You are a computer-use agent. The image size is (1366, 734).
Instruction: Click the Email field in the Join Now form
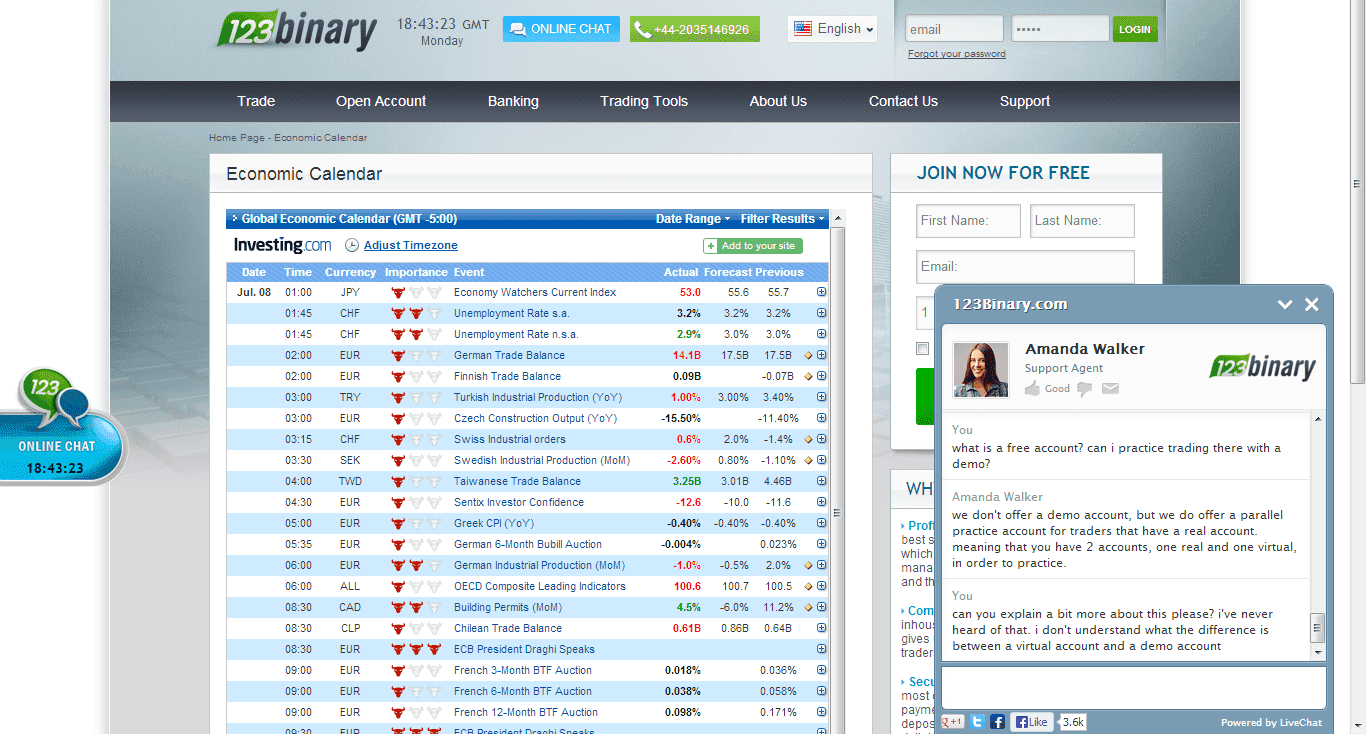1025,267
